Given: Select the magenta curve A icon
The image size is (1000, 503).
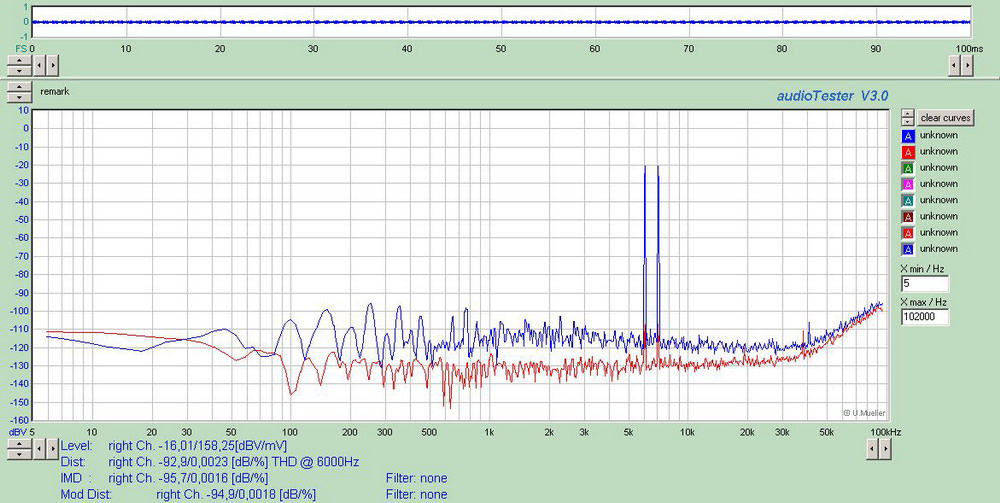Looking at the screenshot, I should pyautogui.click(x=908, y=184).
